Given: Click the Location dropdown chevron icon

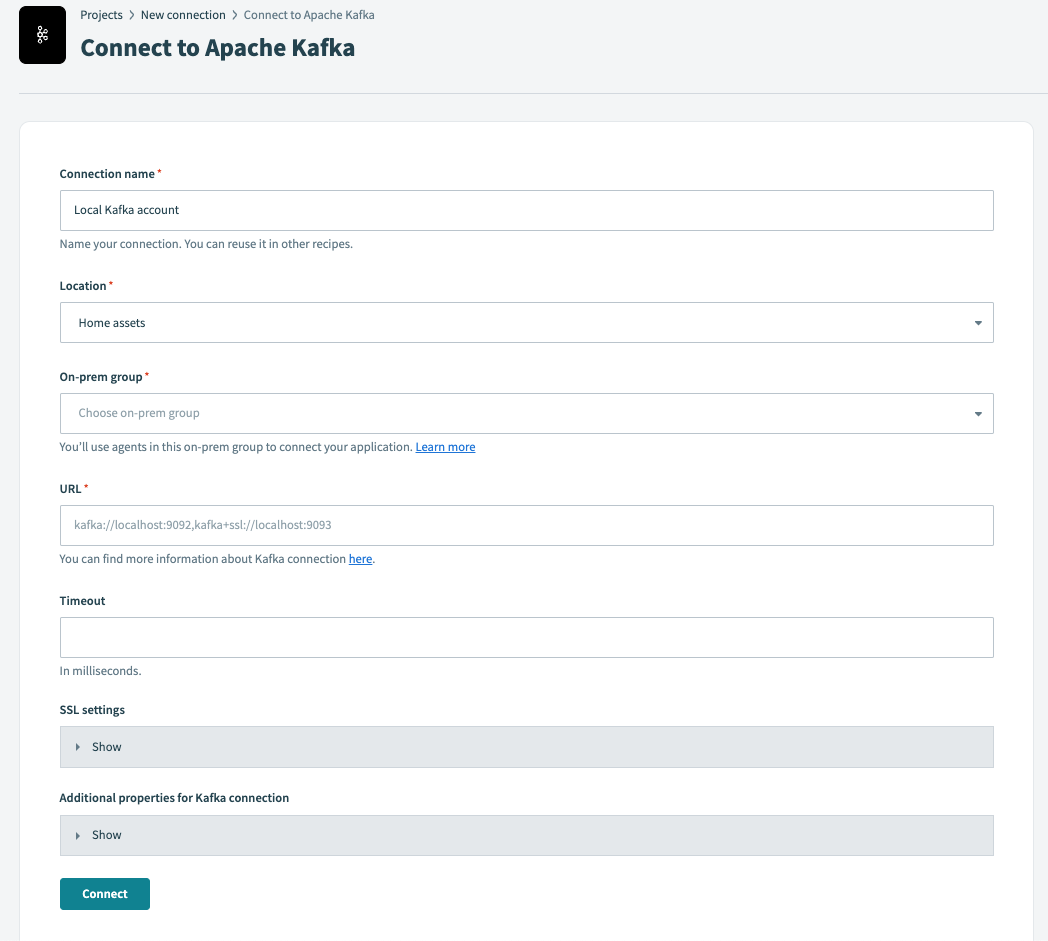Looking at the screenshot, I should click(978, 322).
